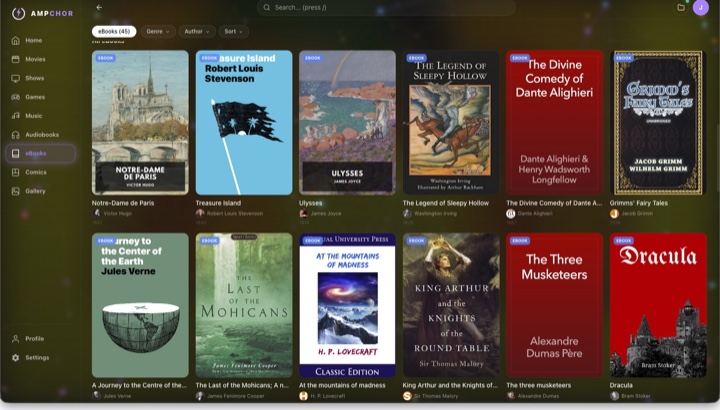Image resolution: width=720 pixels, height=410 pixels.
Task: Open Grimm's Fairy Tales cover
Action: coord(658,123)
